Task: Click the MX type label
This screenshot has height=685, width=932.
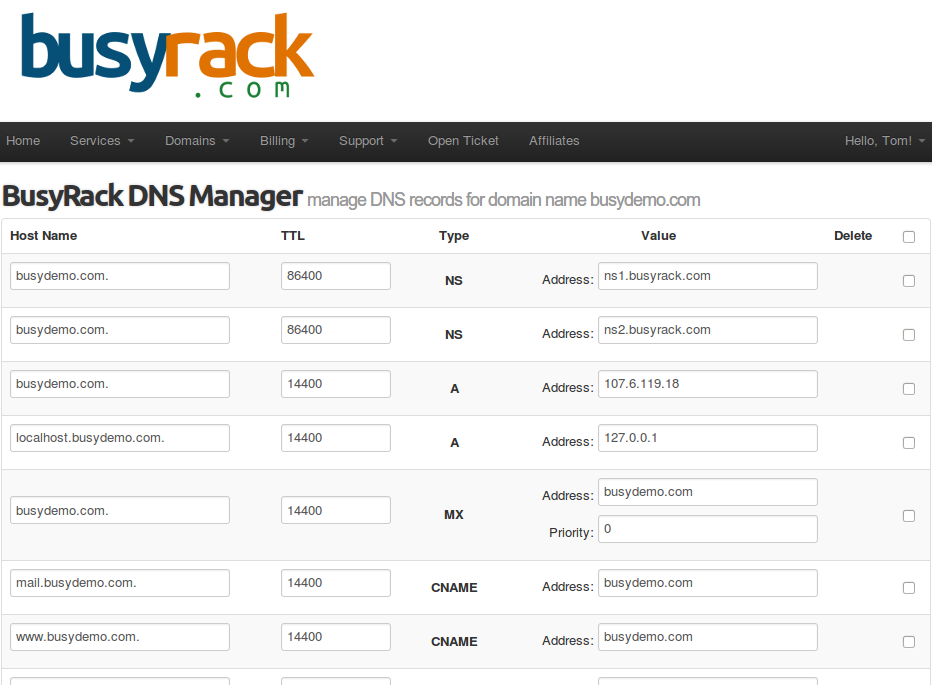Action: [454, 515]
